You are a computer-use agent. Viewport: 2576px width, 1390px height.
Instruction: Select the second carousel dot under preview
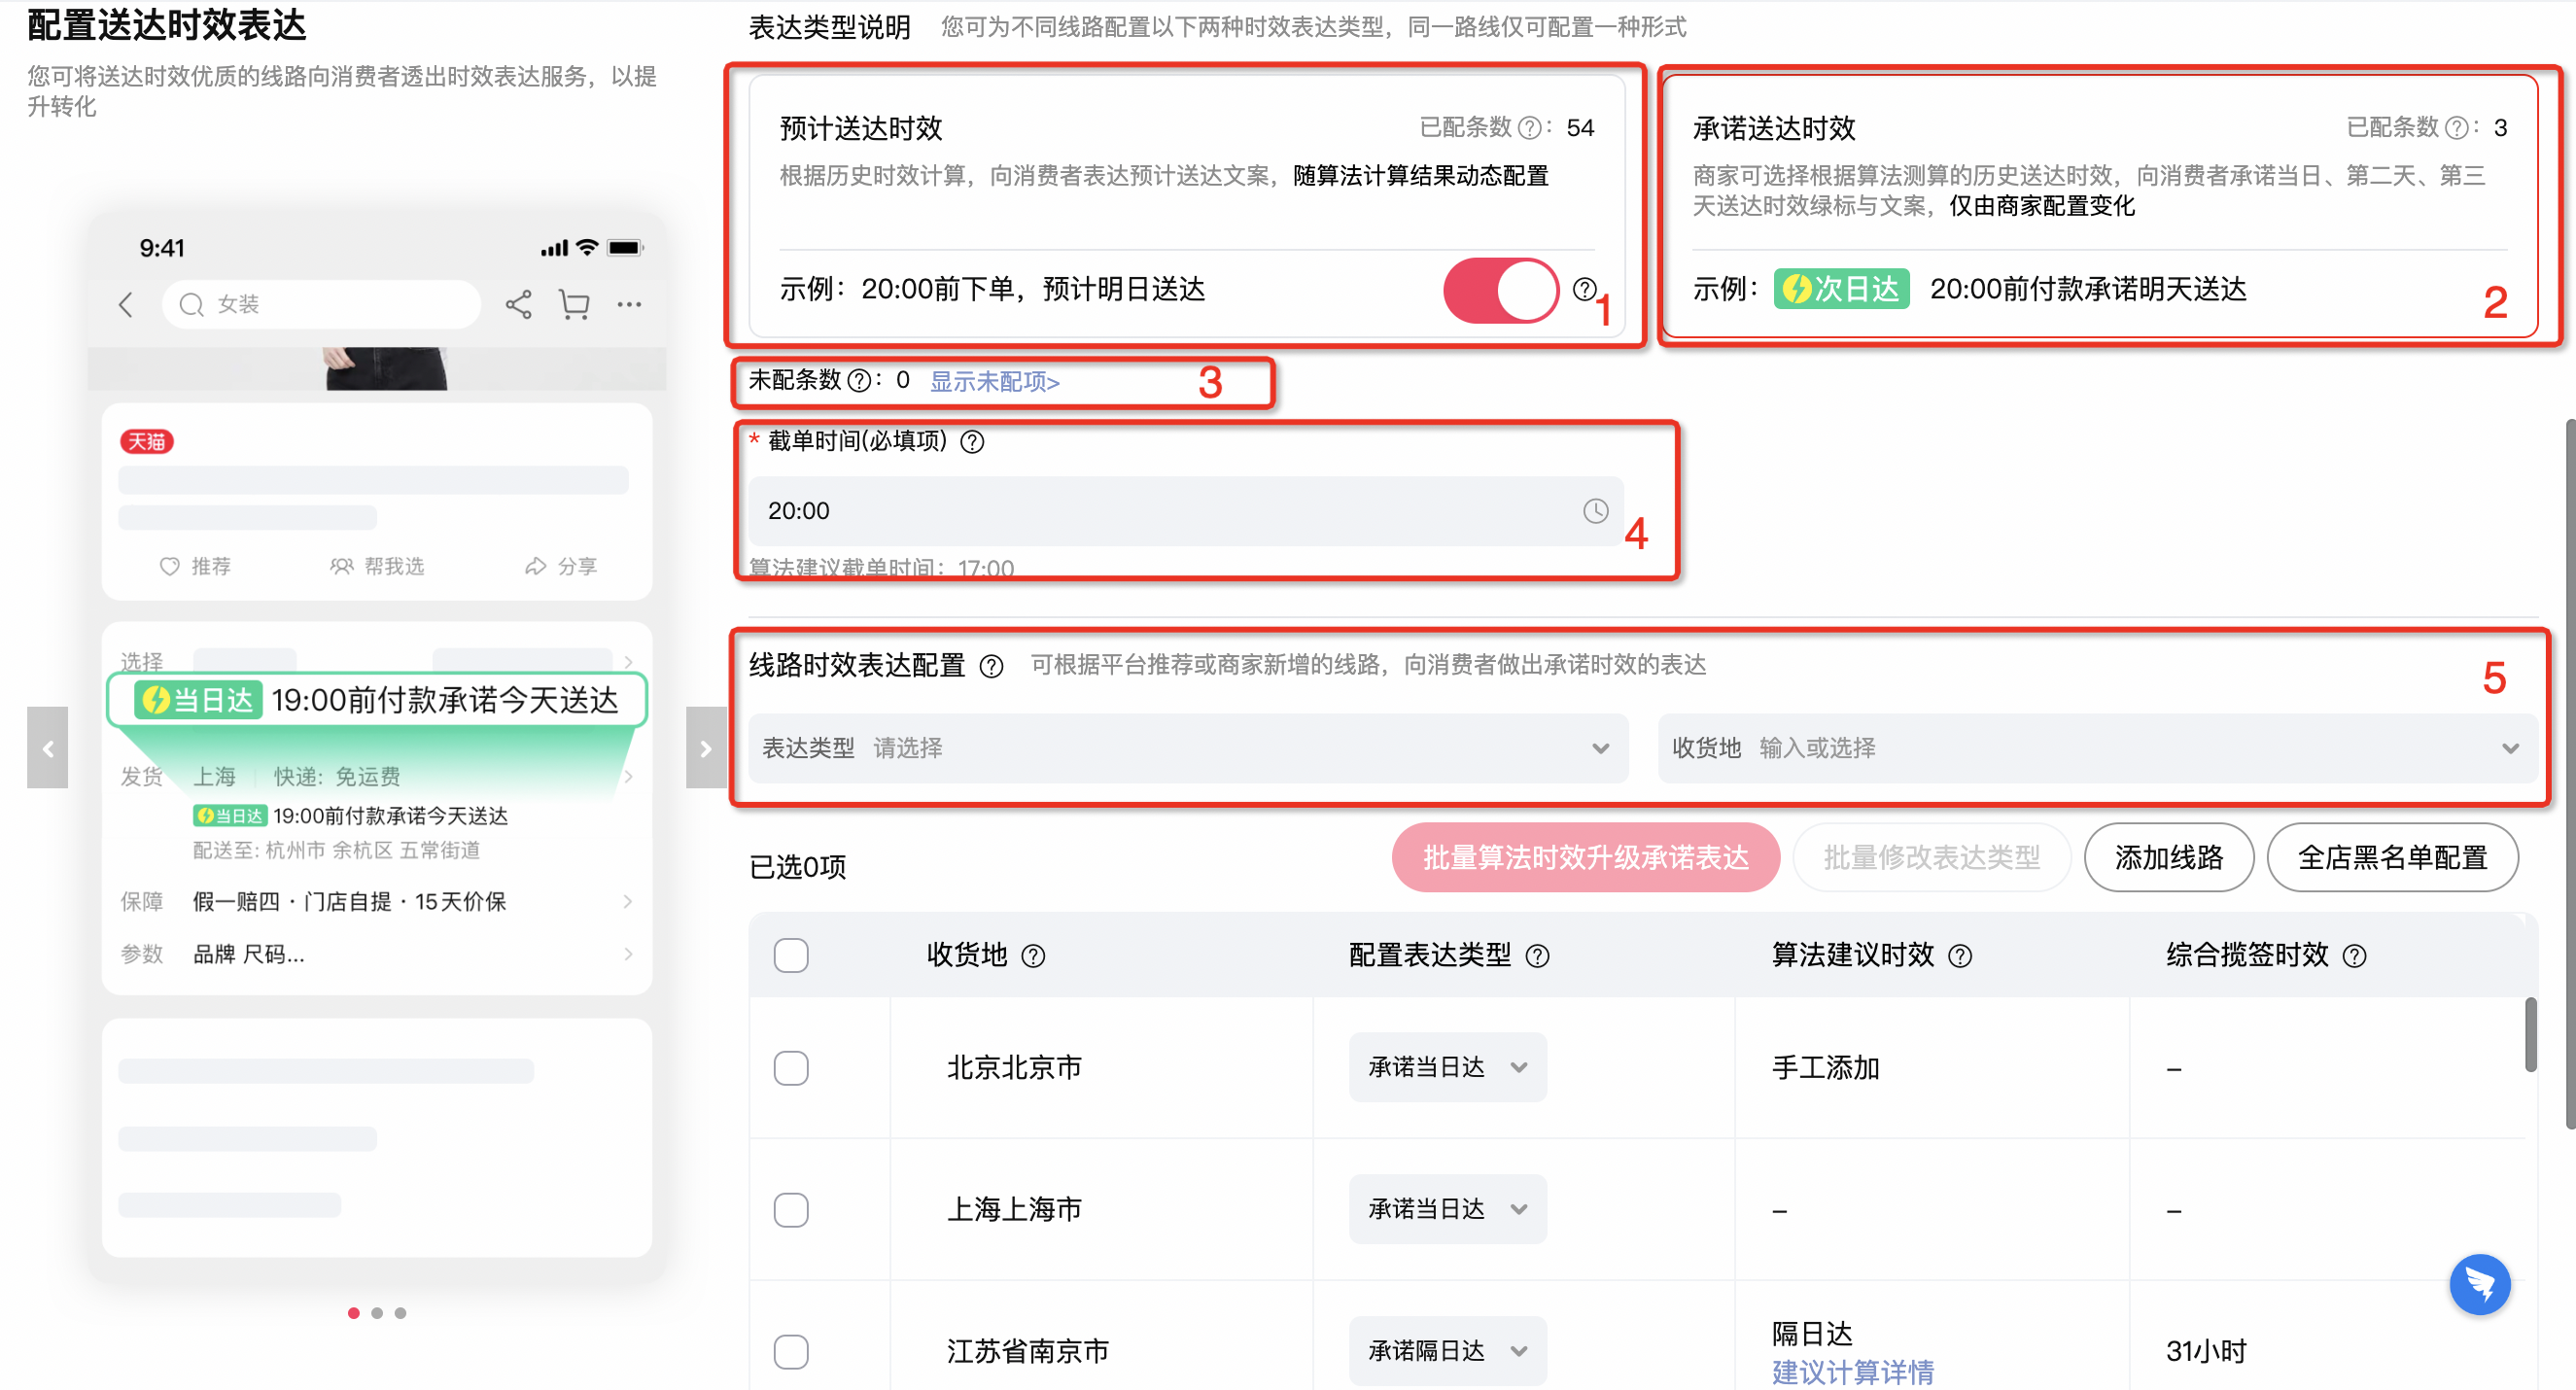(x=377, y=1314)
